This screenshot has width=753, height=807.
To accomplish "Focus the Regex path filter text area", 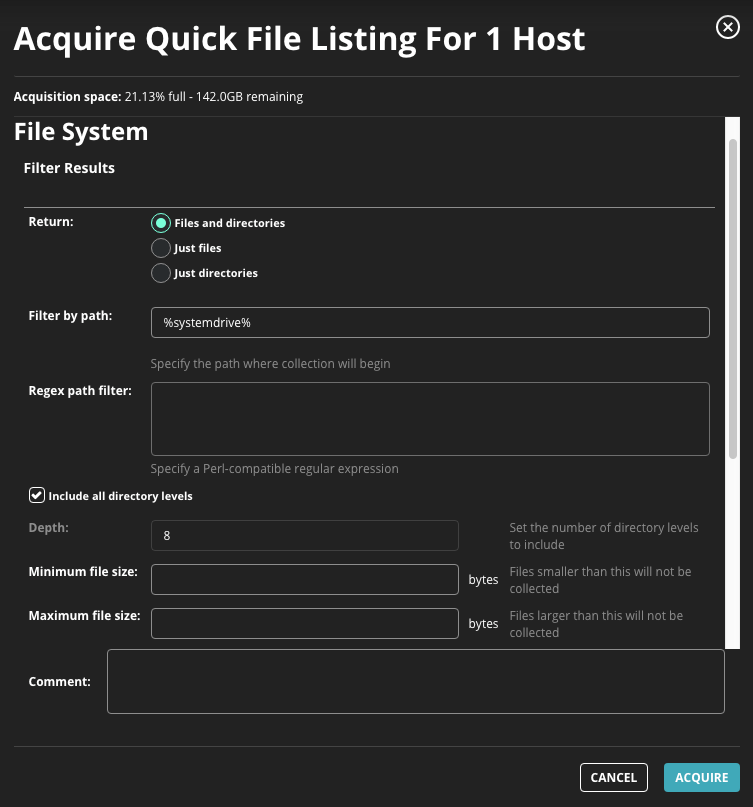I will tap(430, 419).
